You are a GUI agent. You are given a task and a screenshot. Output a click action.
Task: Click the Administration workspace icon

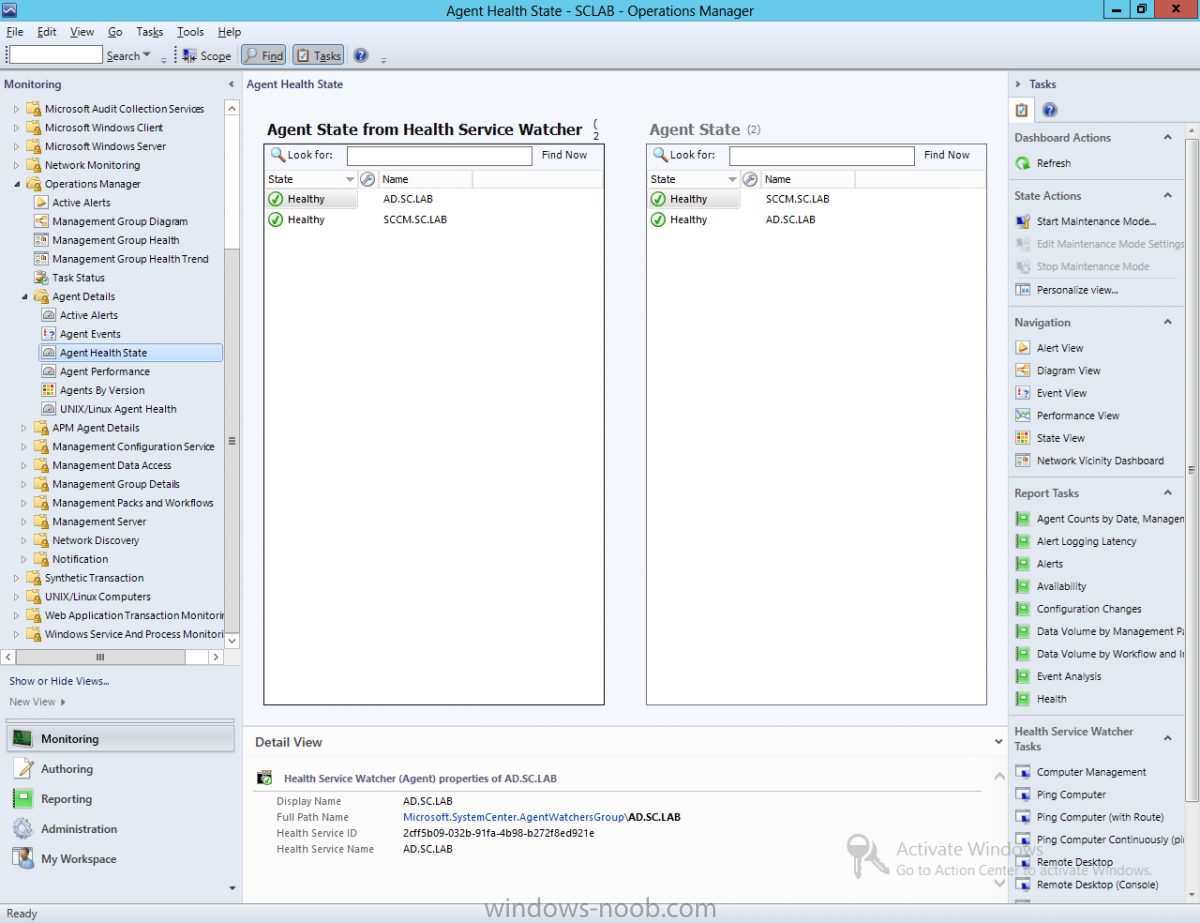point(22,829)
